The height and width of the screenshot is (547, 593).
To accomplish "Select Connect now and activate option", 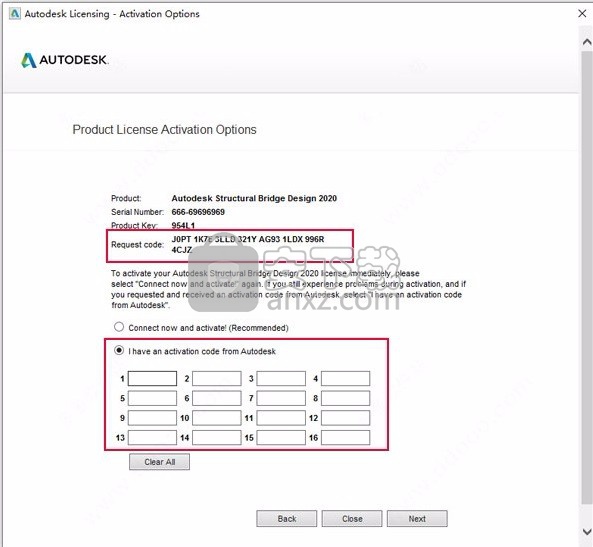I will [x=119, y=327].
